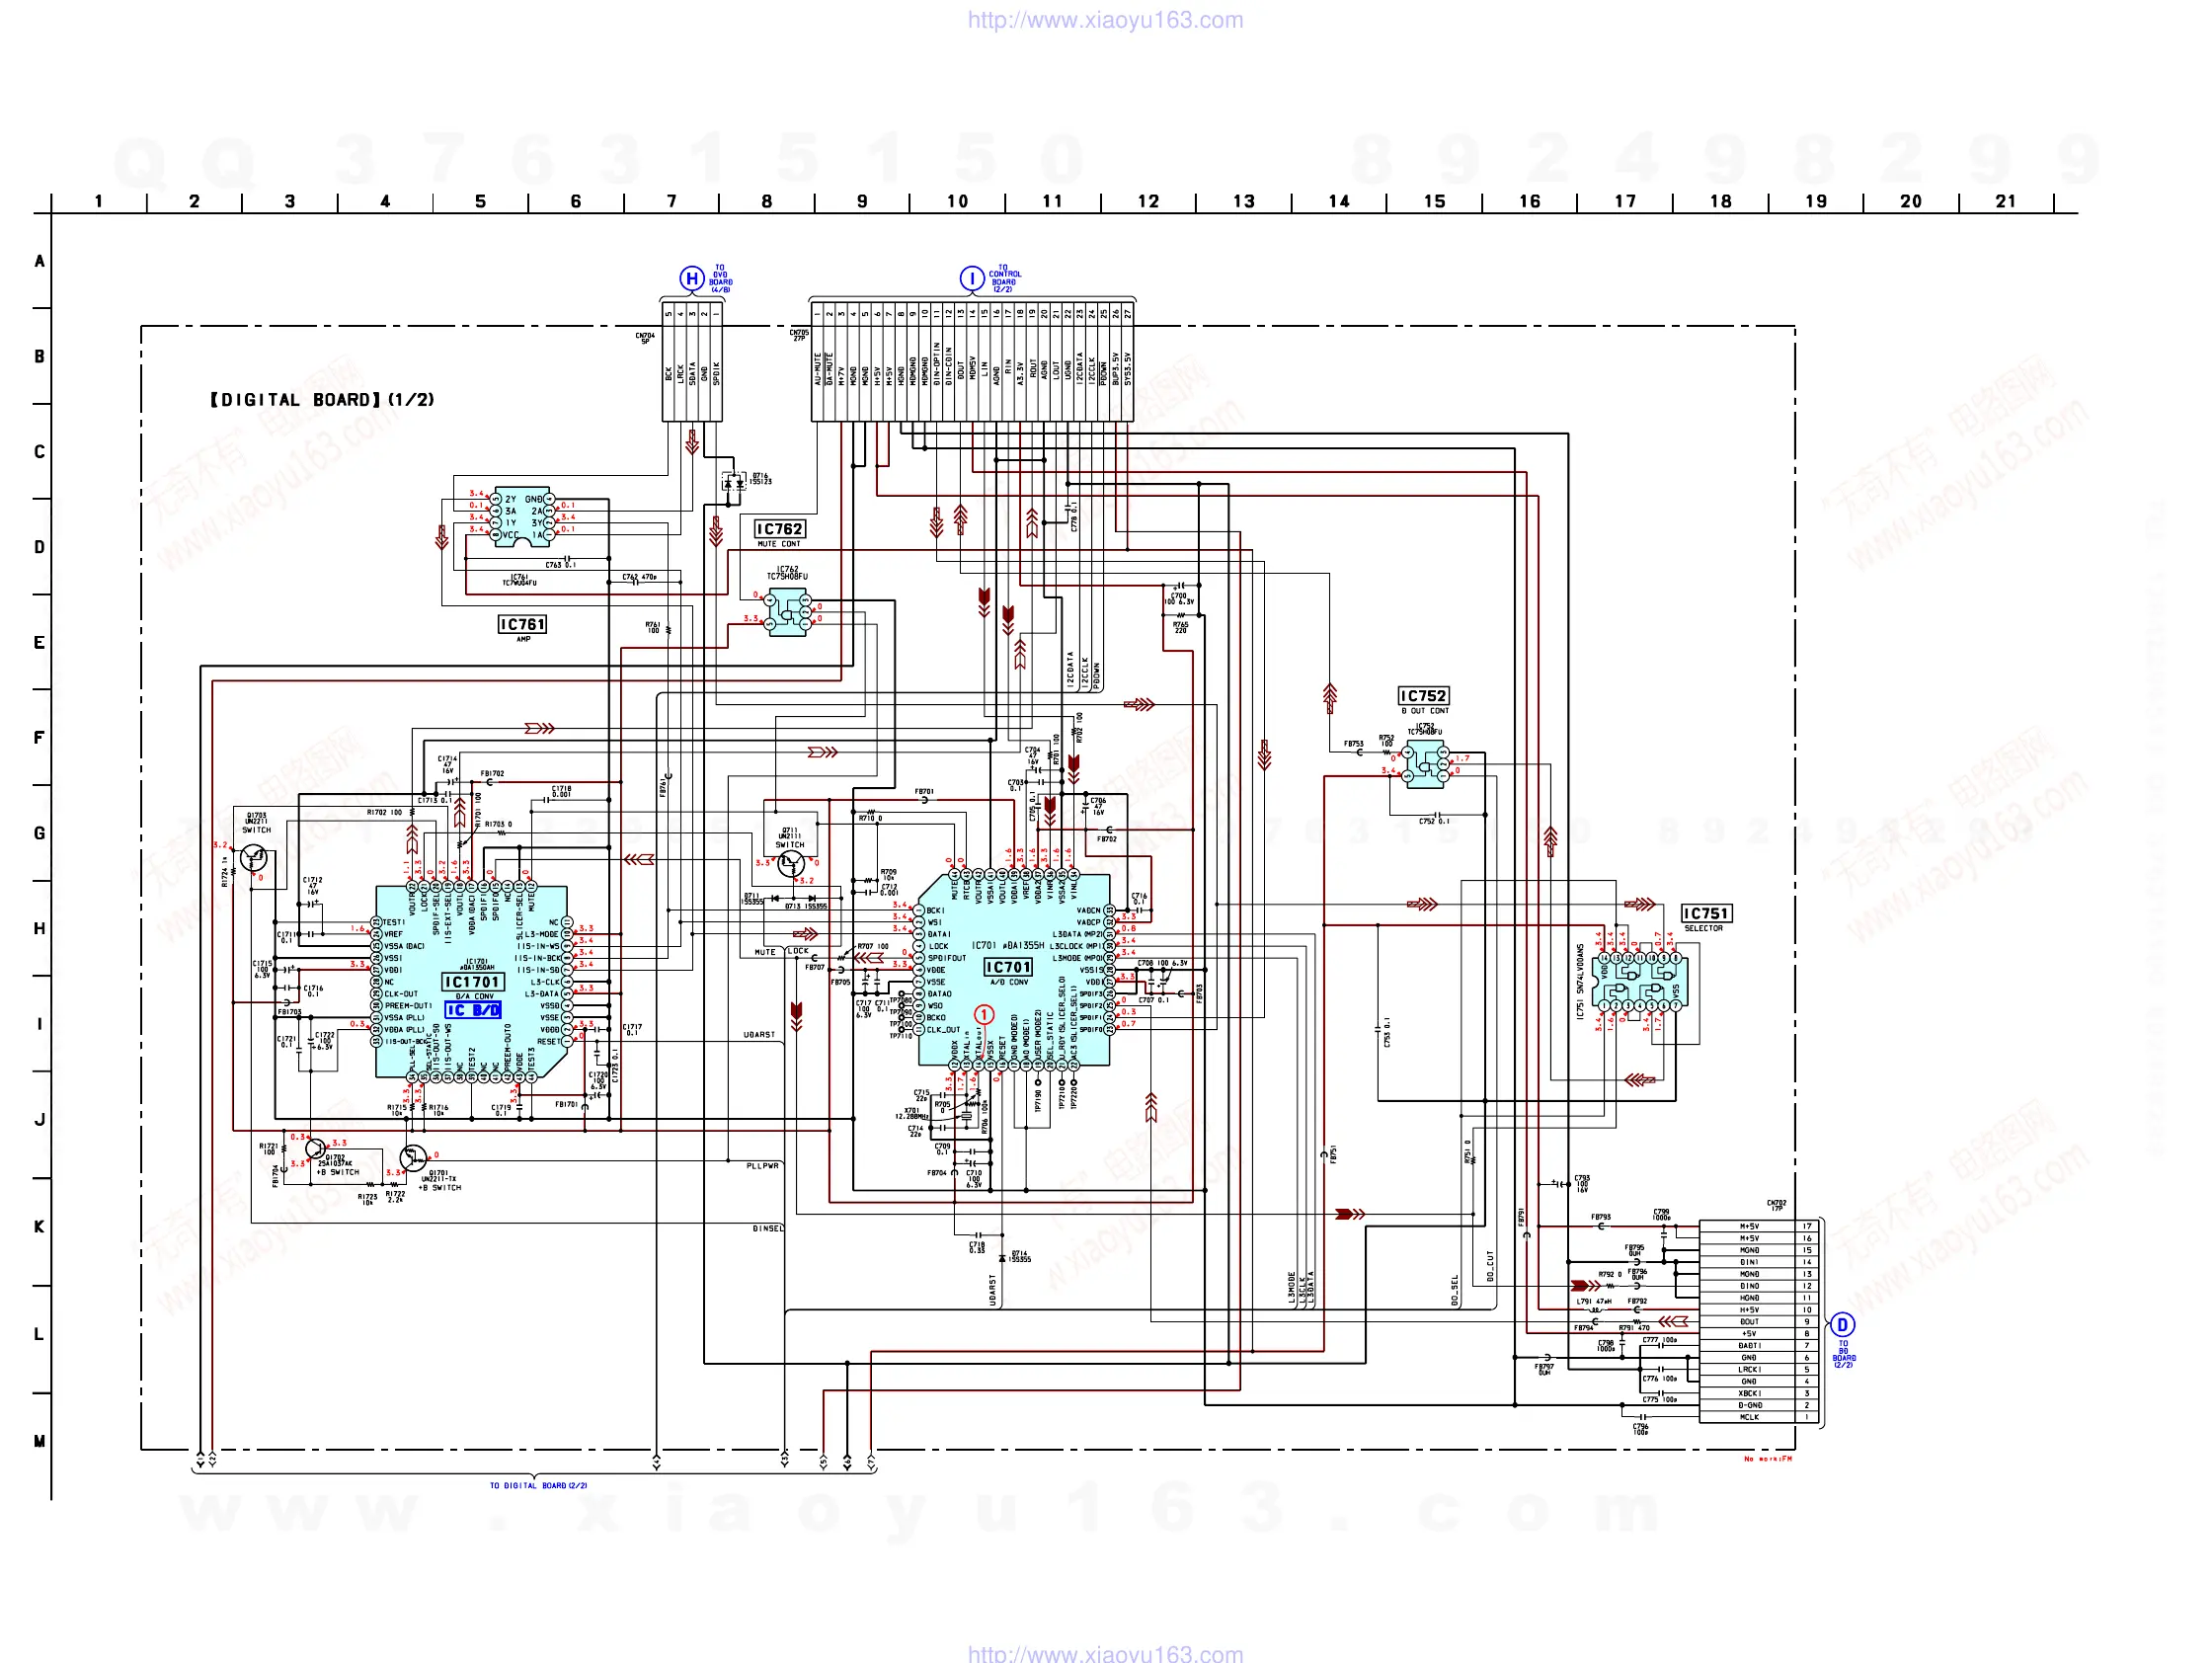
Task: Click the IC701 boxed label
Action: pyautogui.click(x=1007, y=967)
